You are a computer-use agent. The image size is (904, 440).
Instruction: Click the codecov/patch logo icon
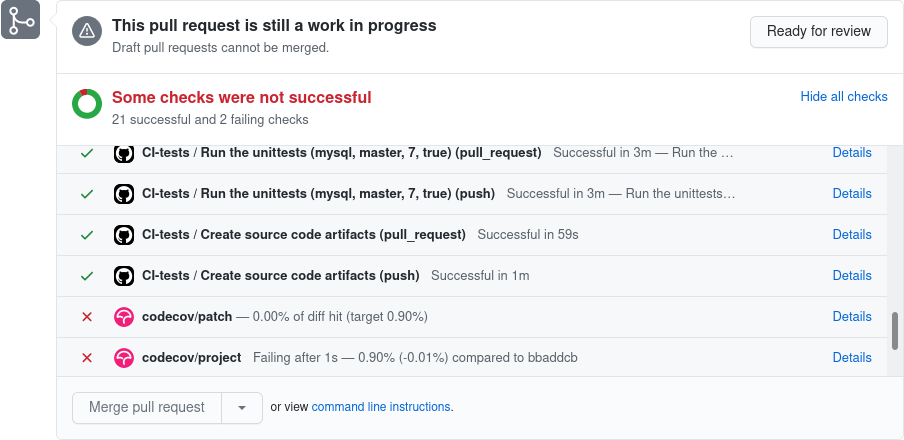[x=124, y=317]
